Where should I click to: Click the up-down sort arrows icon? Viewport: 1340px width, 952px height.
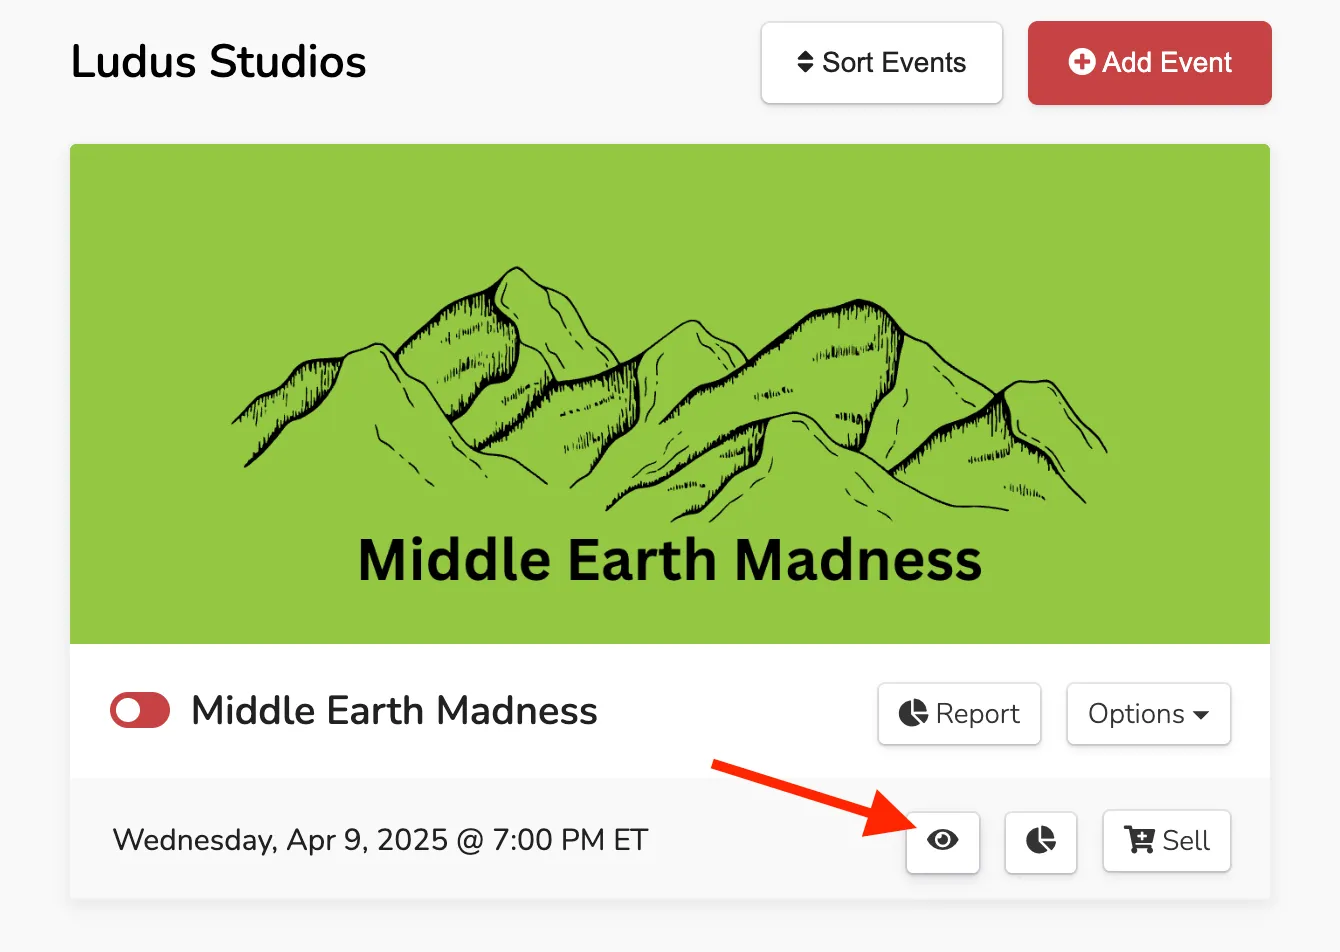point(805,62)
